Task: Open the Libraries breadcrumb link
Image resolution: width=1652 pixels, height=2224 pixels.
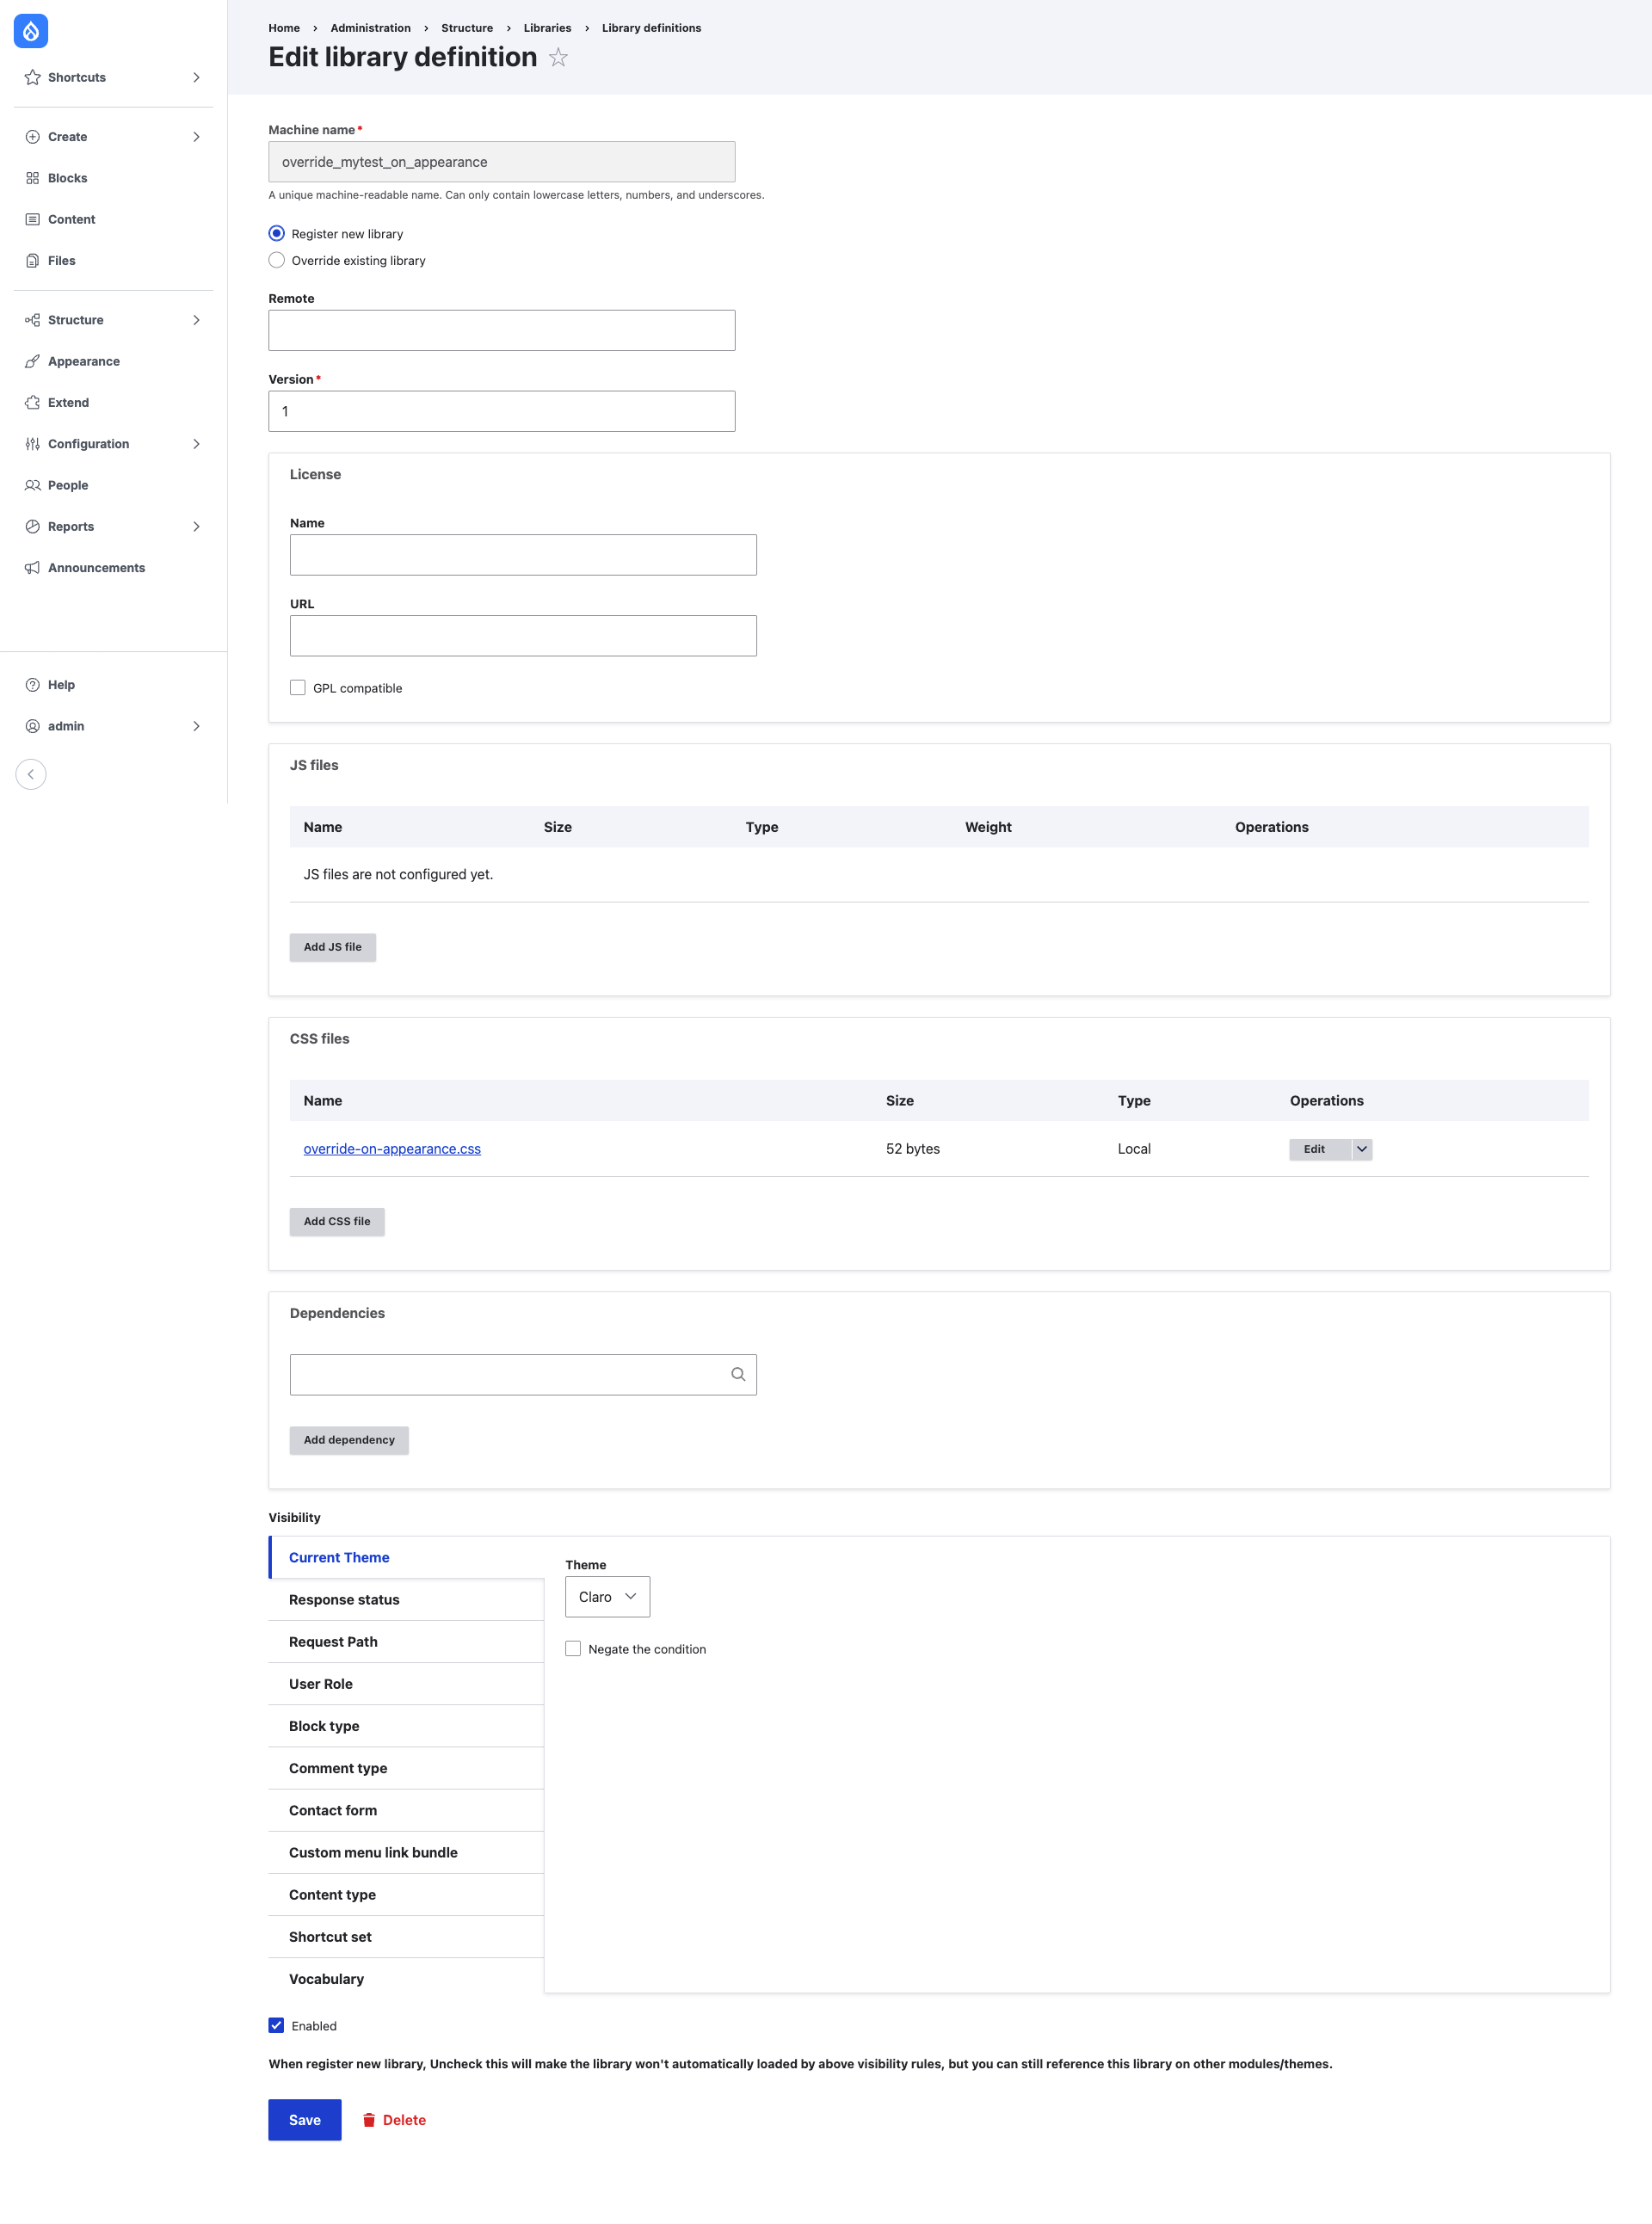Action: click(x=547, y=27)
